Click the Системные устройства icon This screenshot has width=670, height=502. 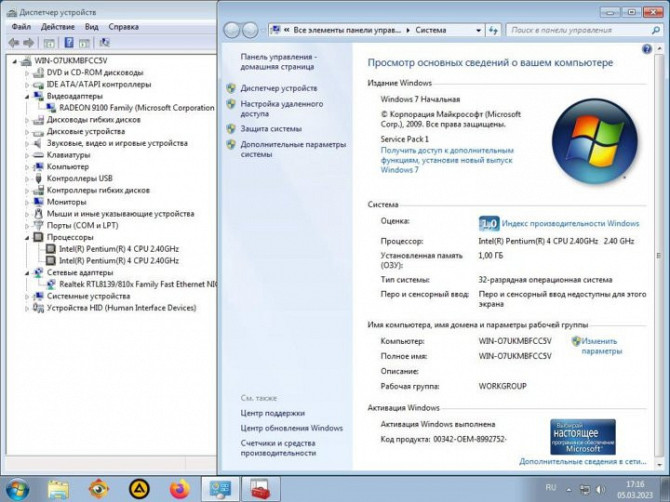[x=38, y=296]
